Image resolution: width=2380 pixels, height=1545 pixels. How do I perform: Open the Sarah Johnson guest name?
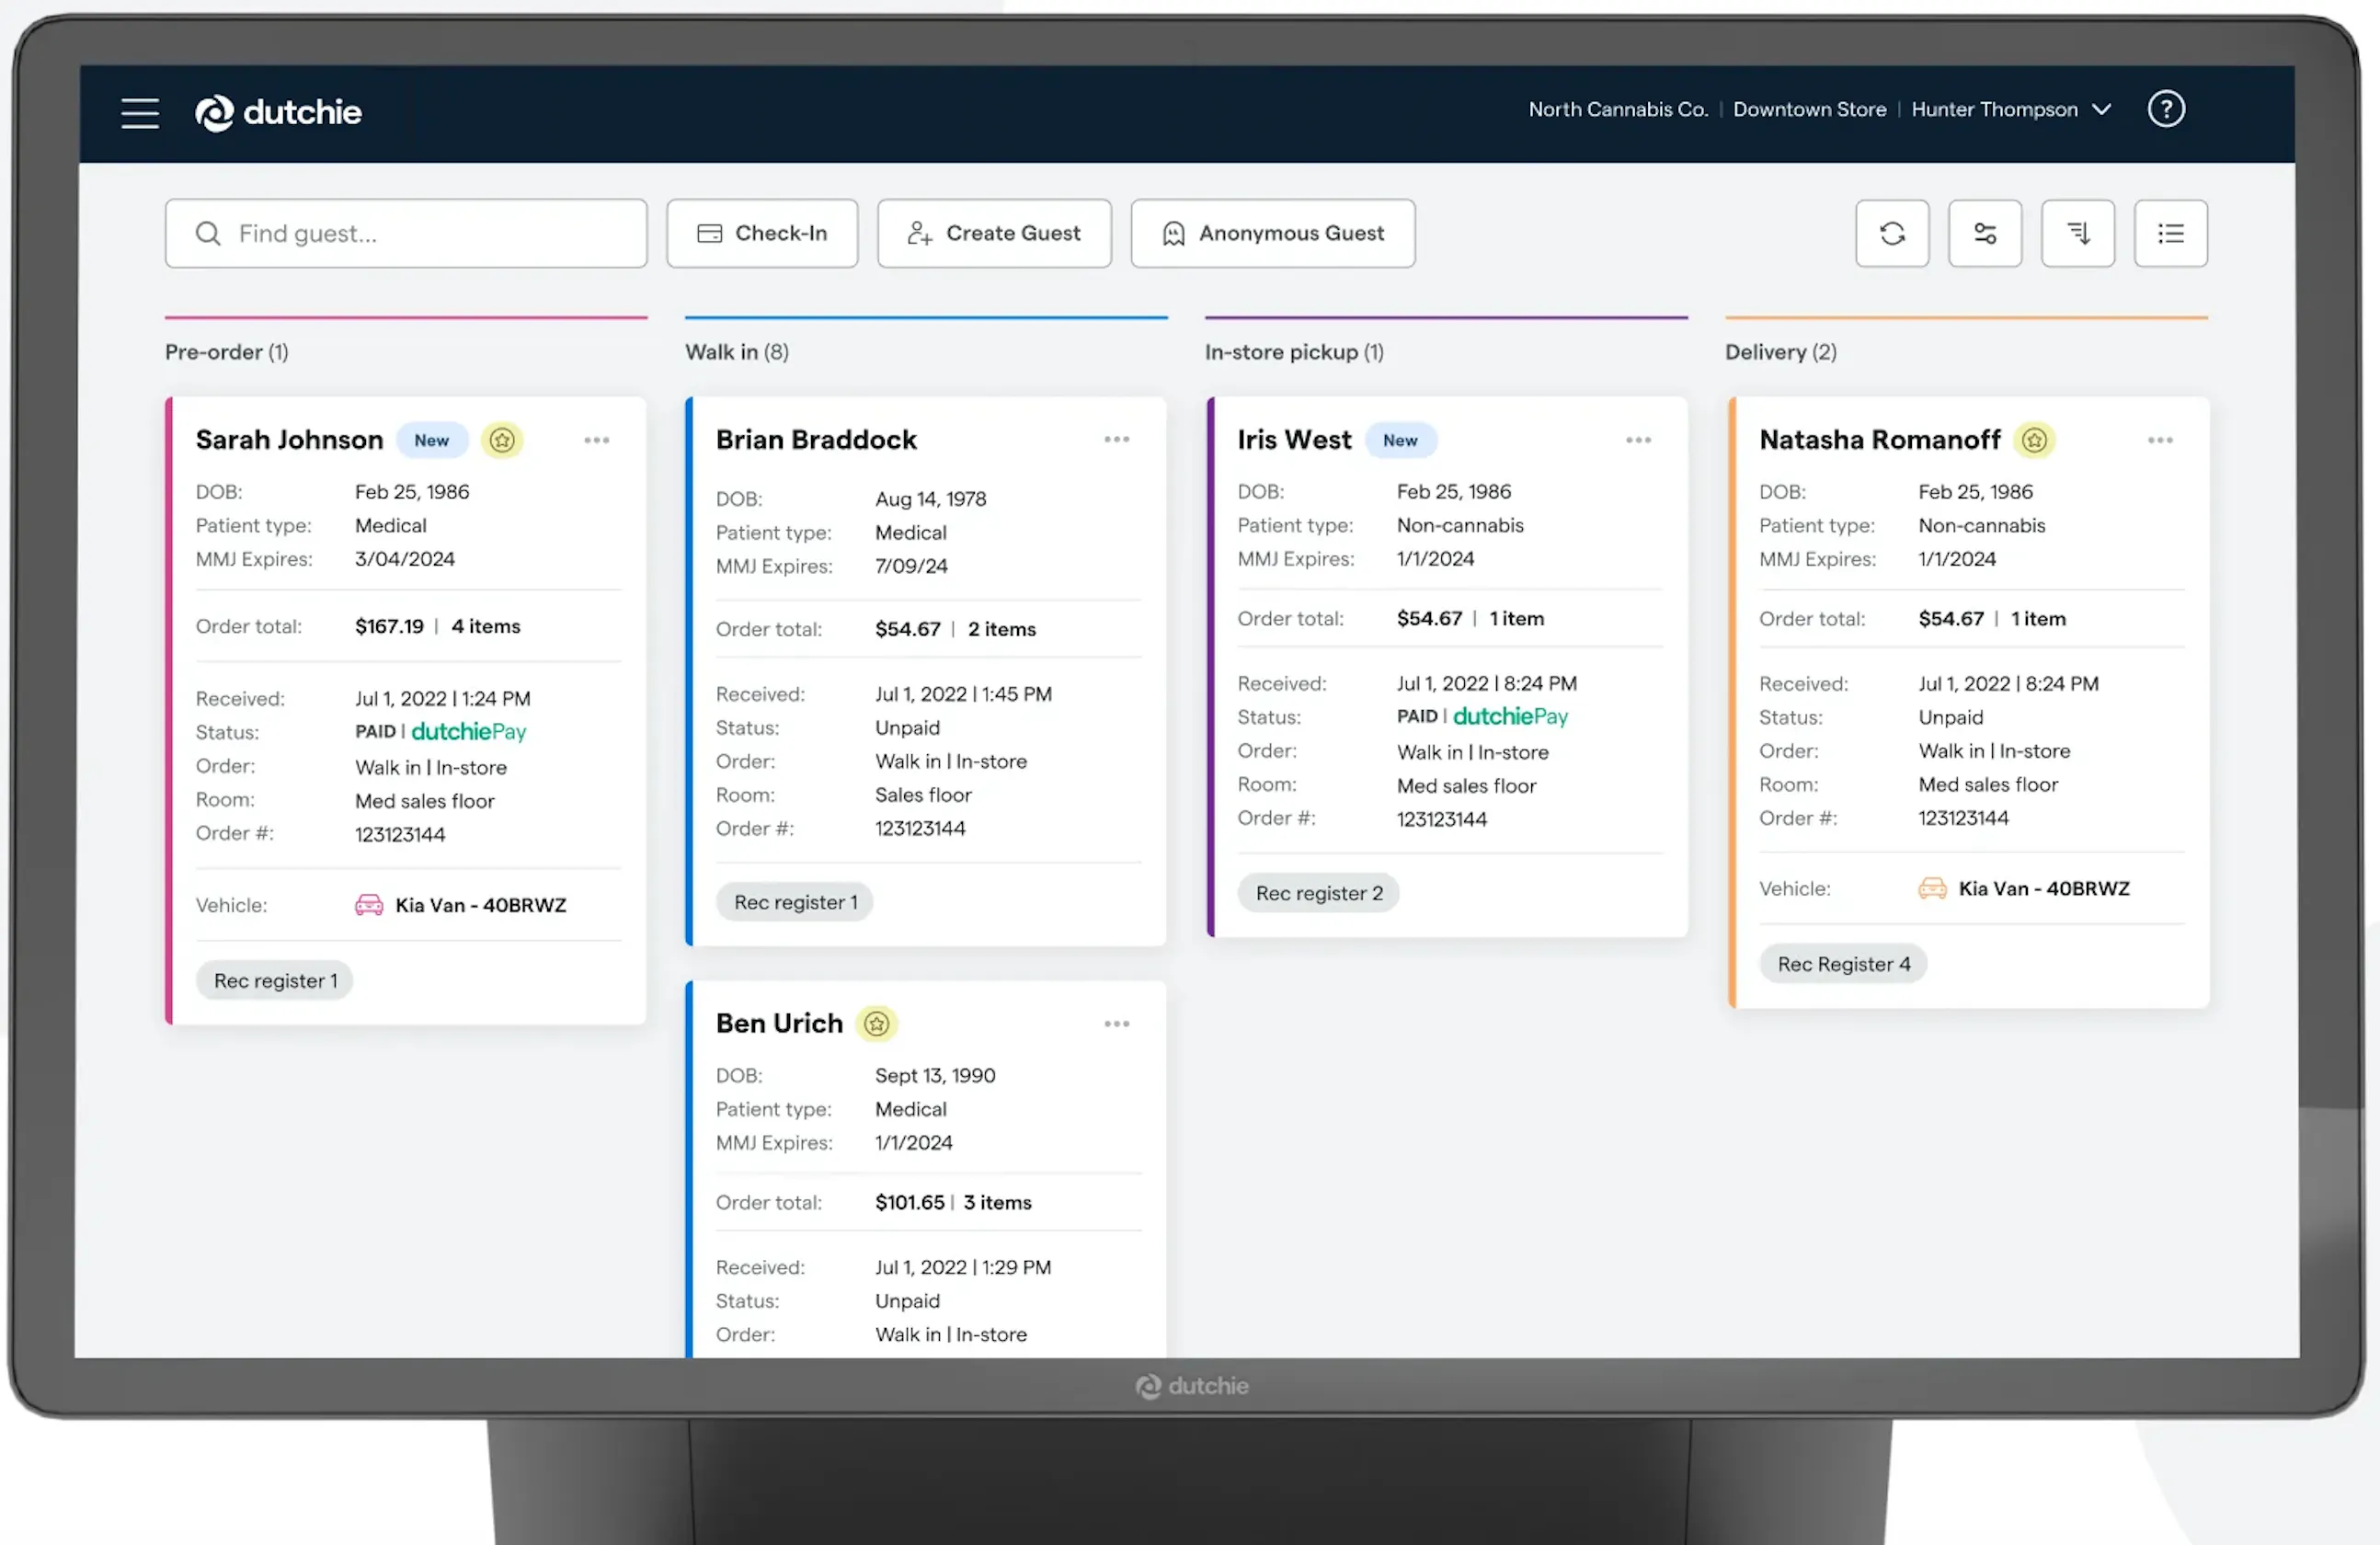[289, 440]
